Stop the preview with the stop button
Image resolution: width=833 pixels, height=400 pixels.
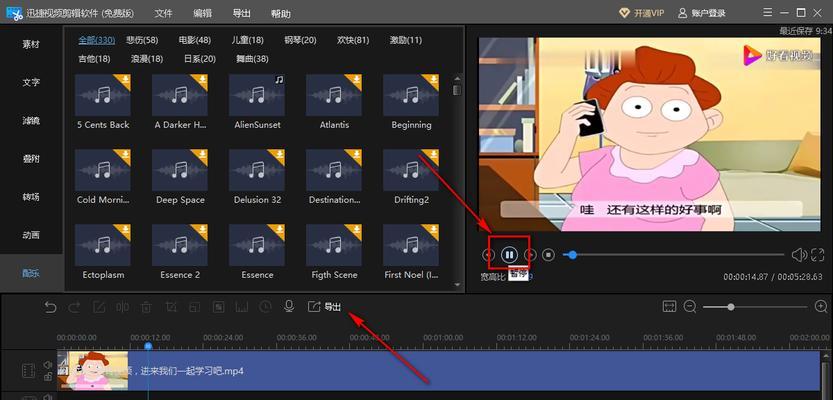(x=548, y=255)
